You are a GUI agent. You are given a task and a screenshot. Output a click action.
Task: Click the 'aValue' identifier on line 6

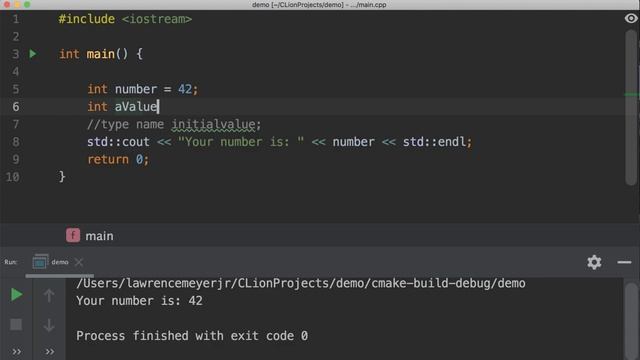[x=136, y=107]
